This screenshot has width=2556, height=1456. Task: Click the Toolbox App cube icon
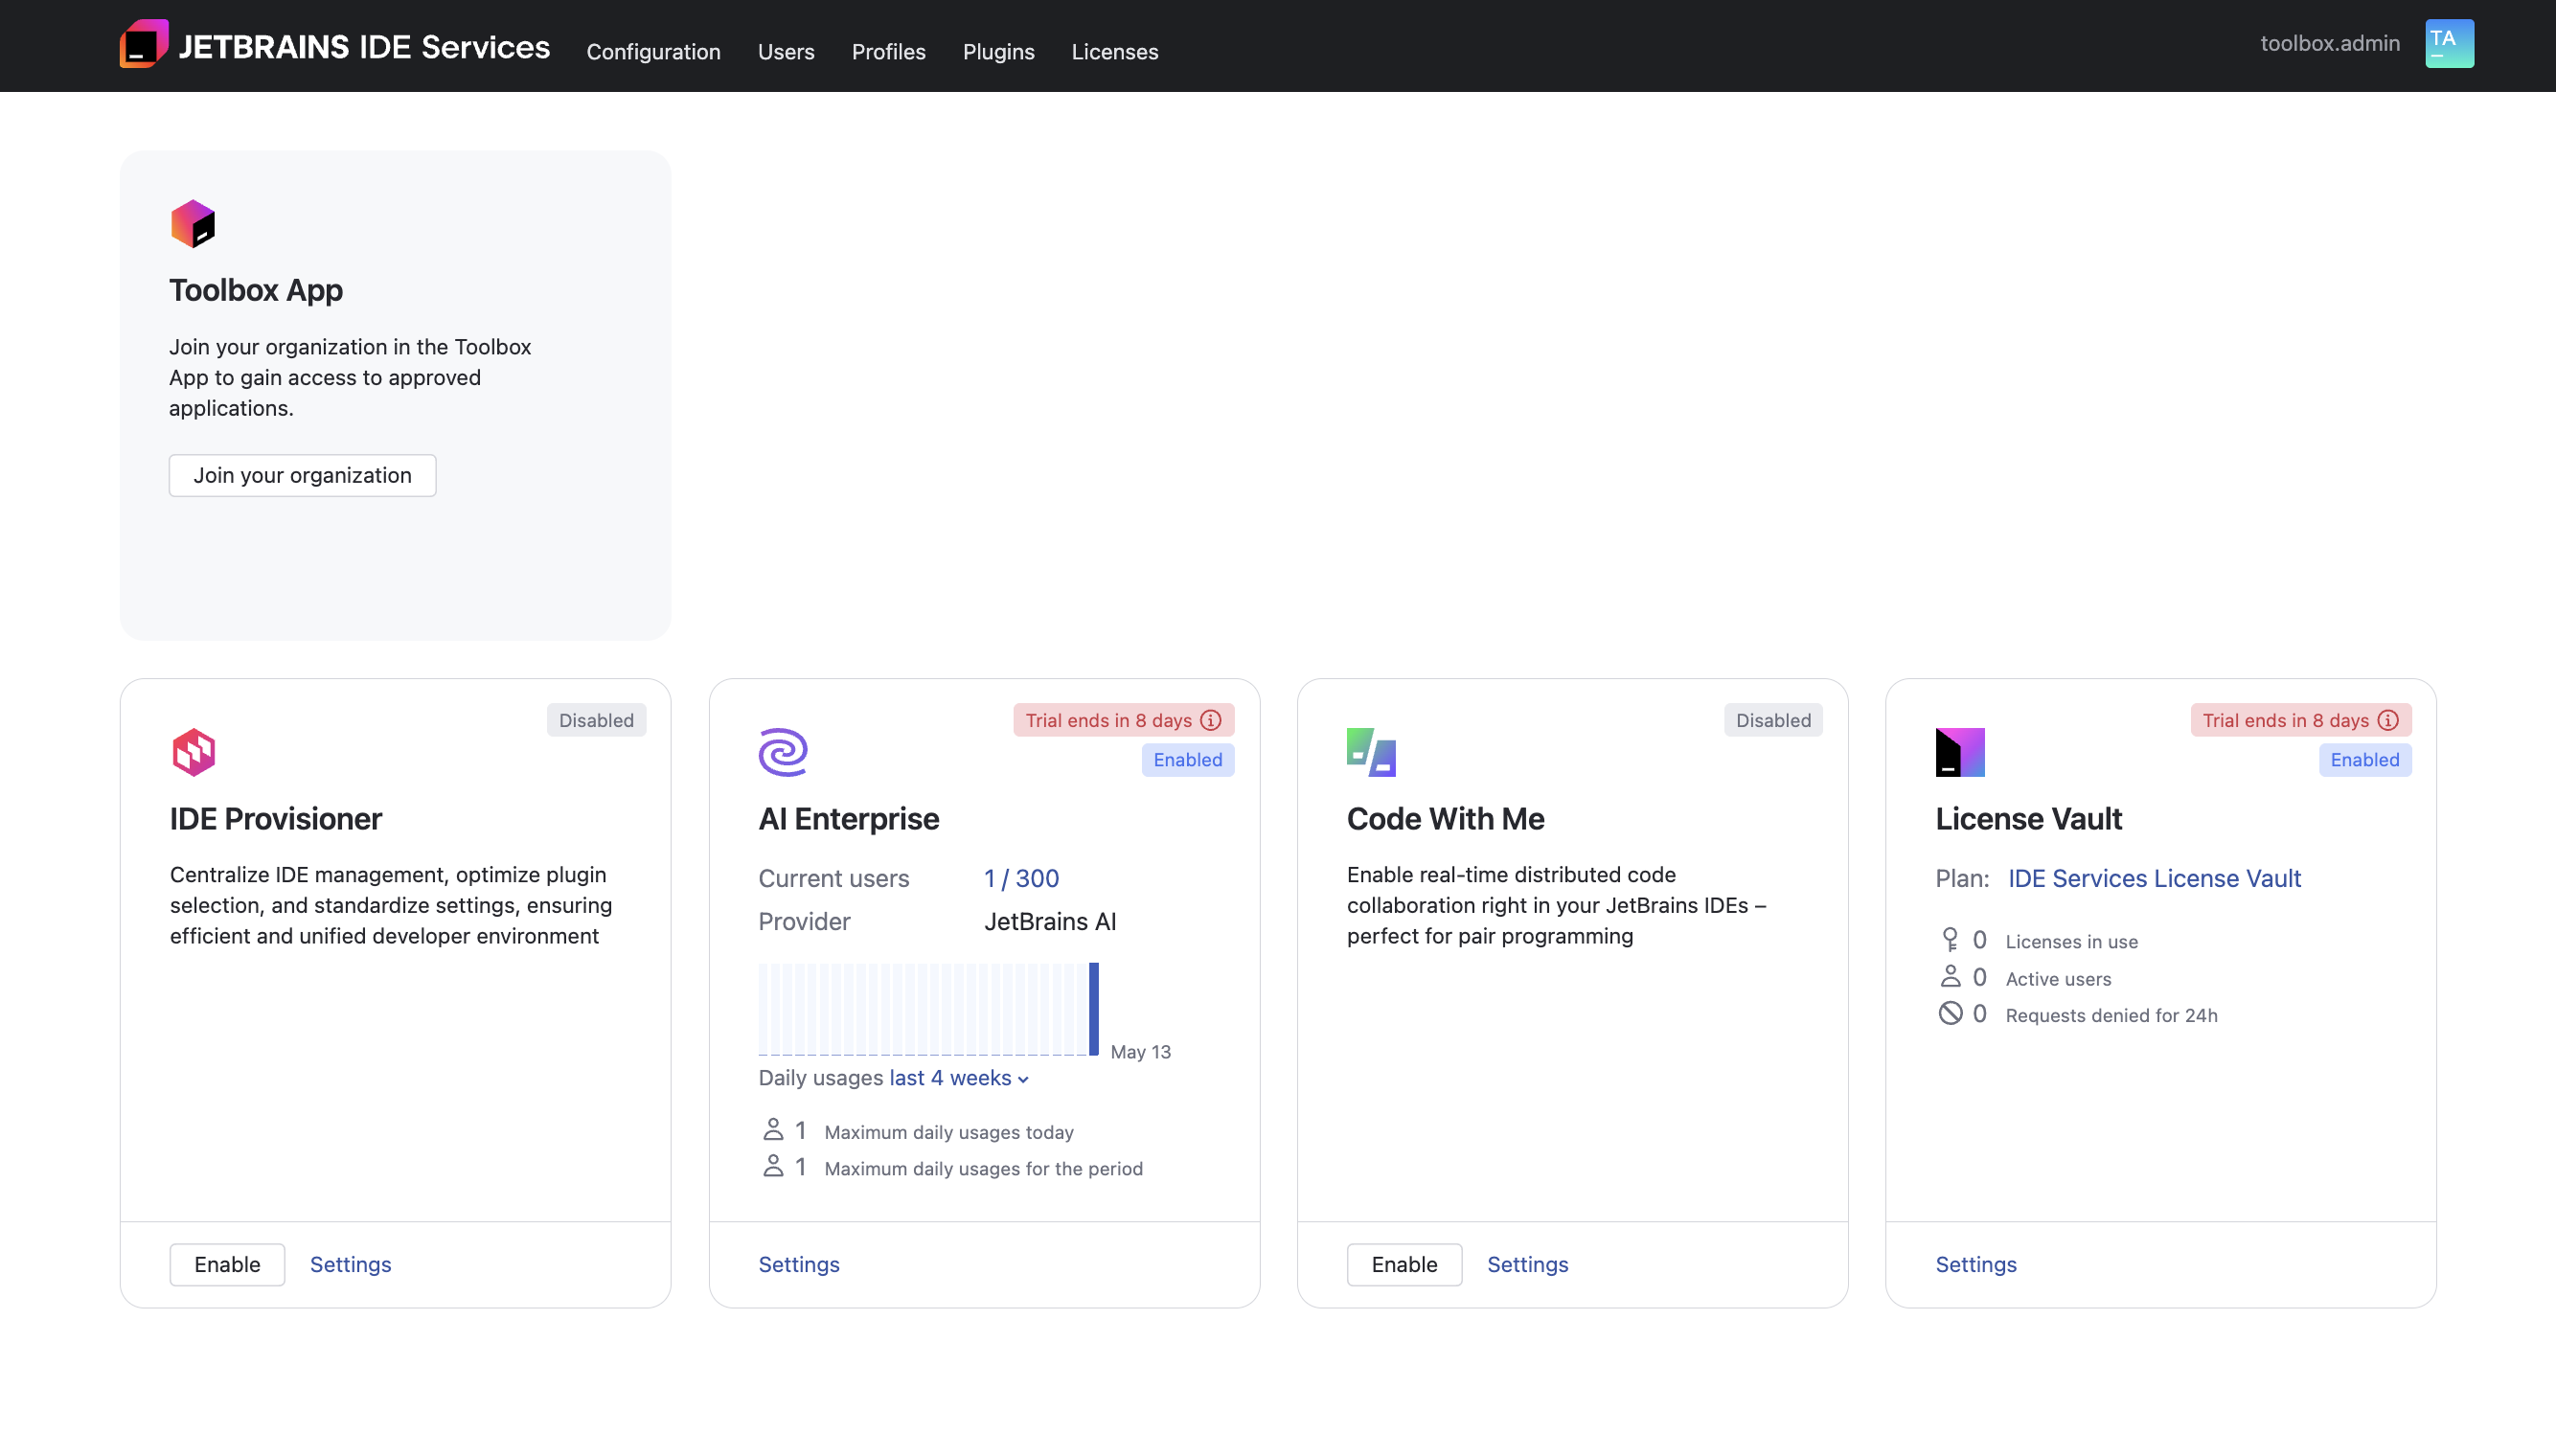193,224
